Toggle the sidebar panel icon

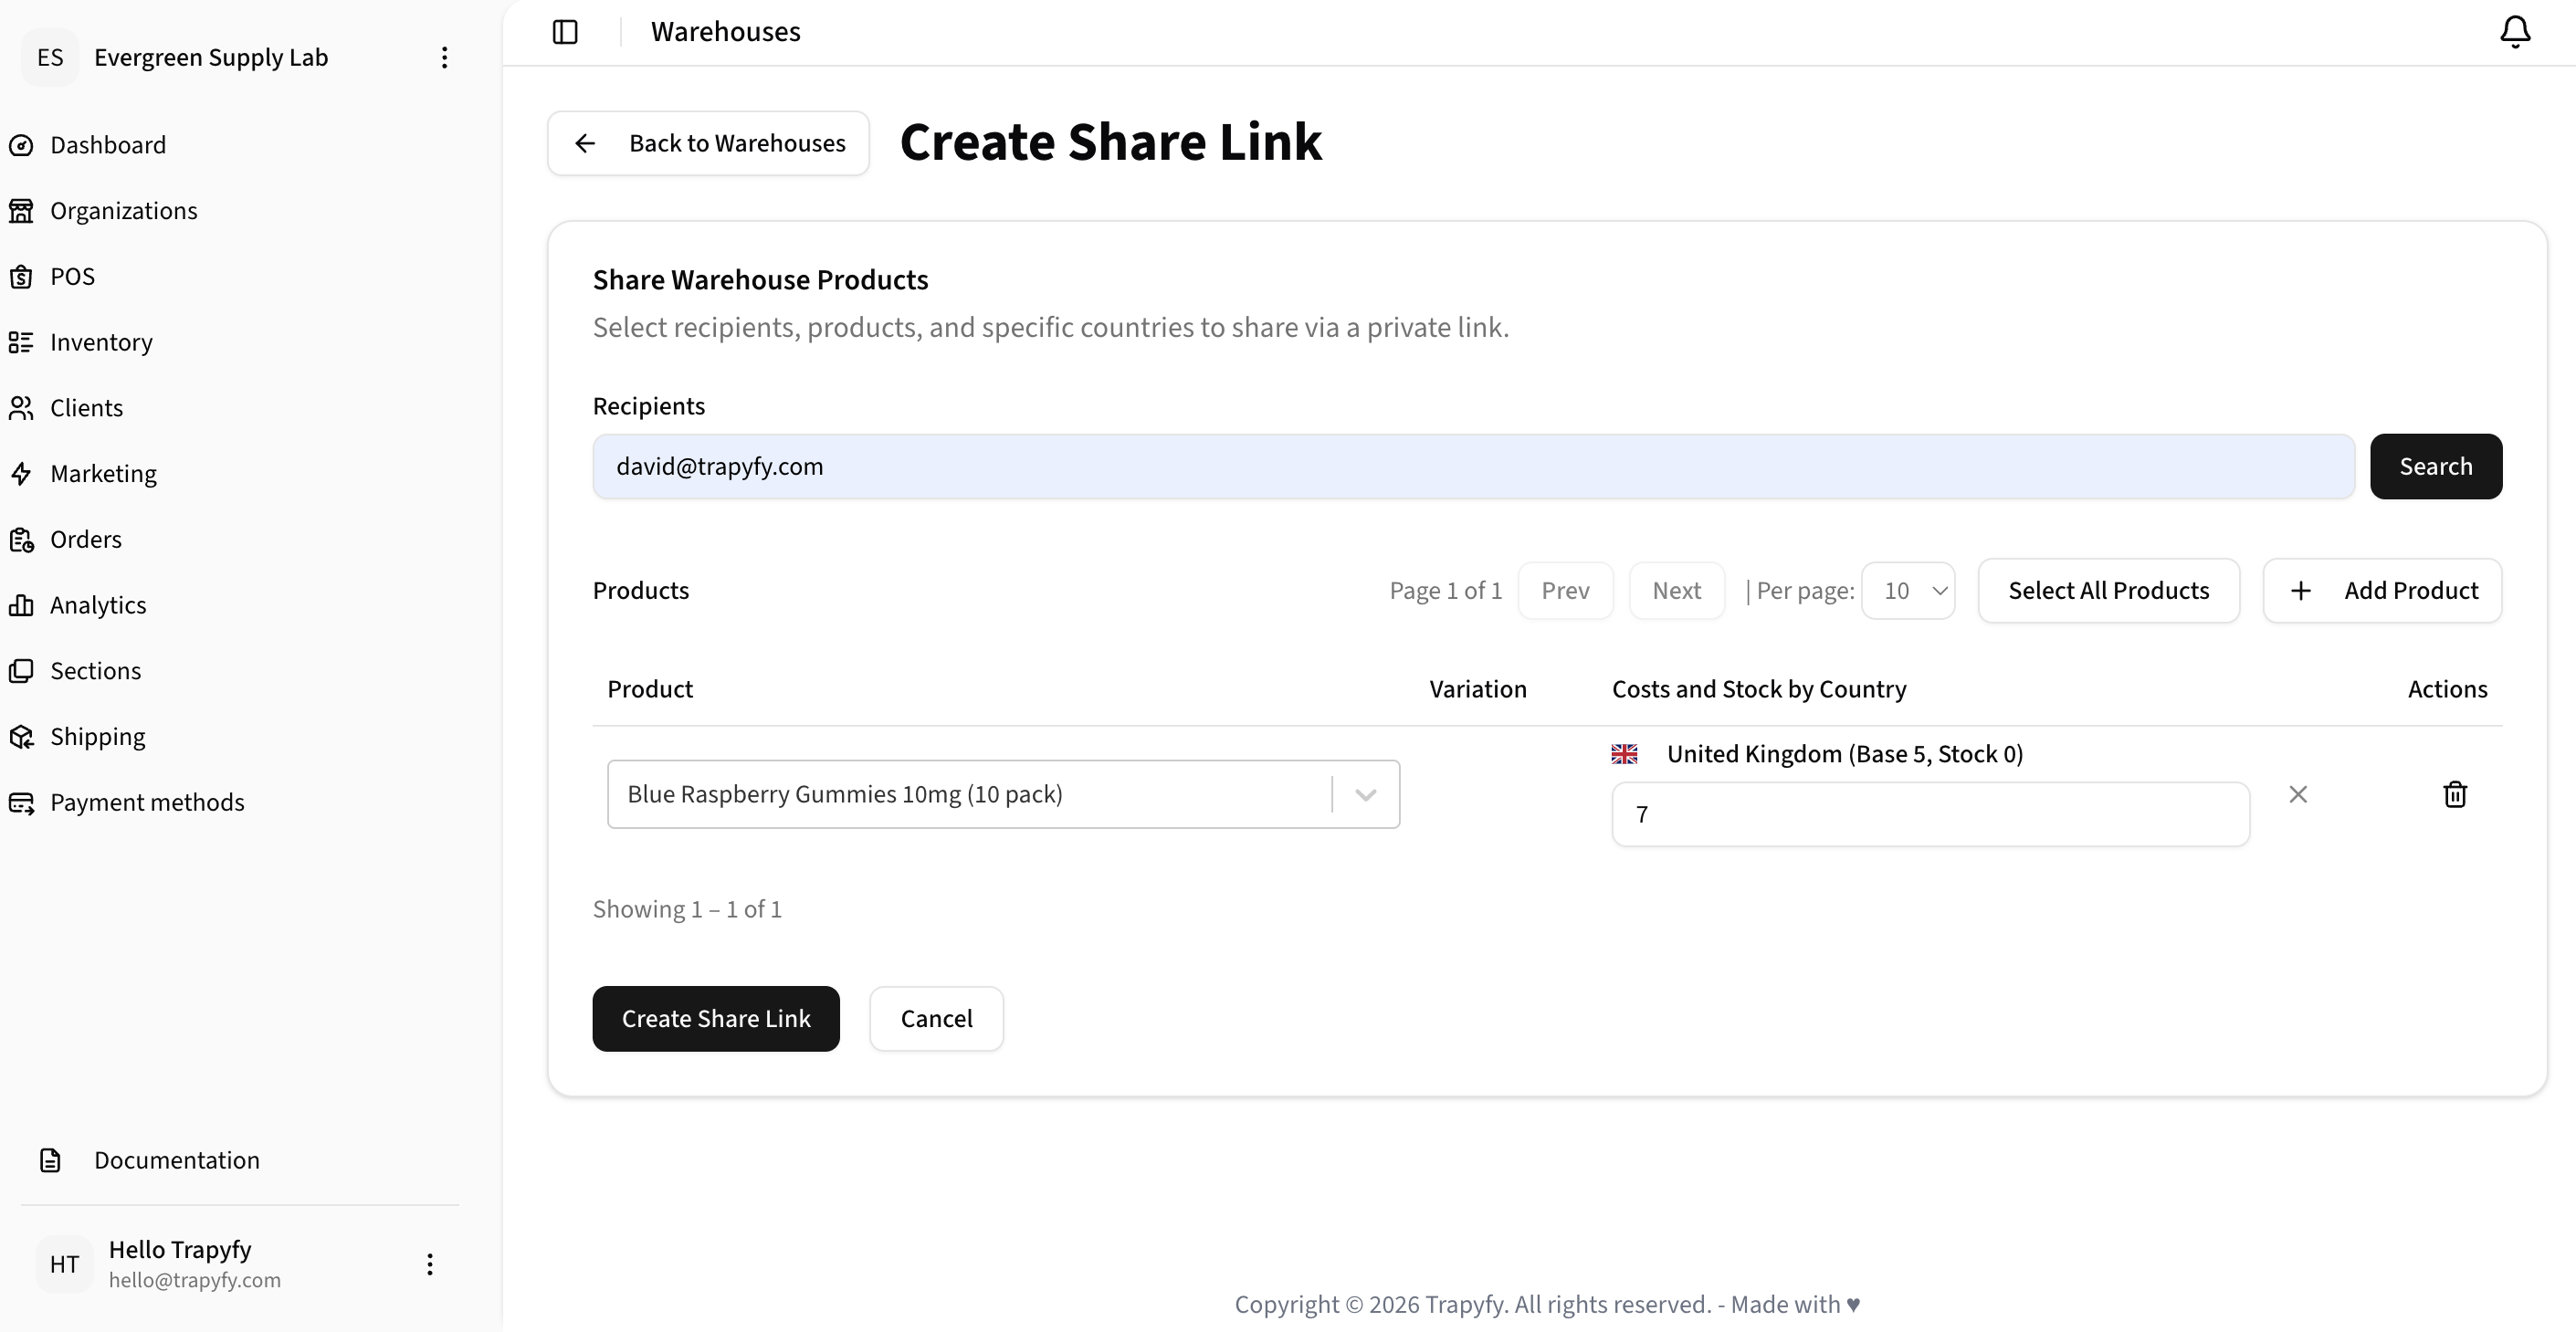coord(565,32)
